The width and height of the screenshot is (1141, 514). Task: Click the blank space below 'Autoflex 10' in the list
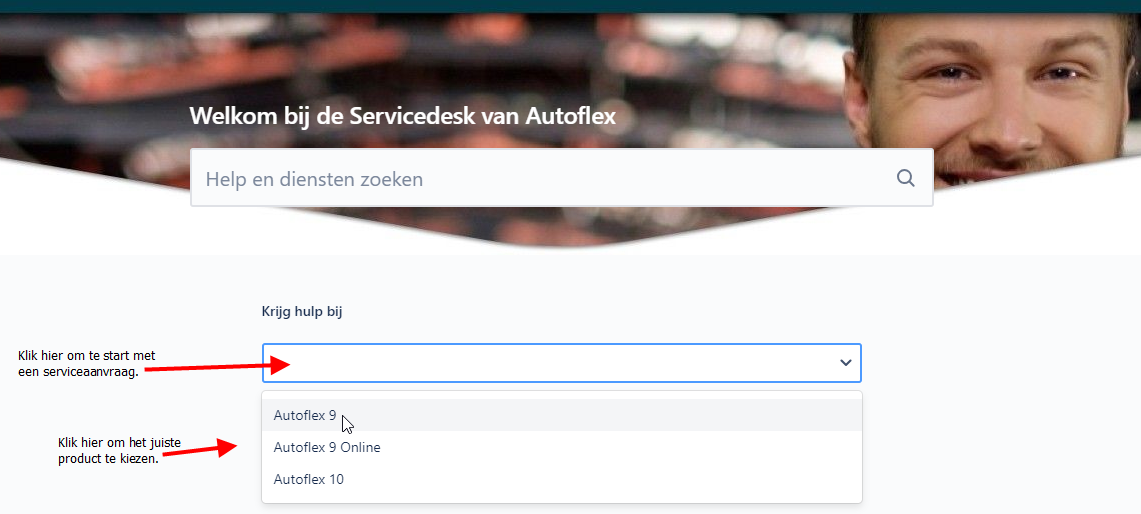560,498
